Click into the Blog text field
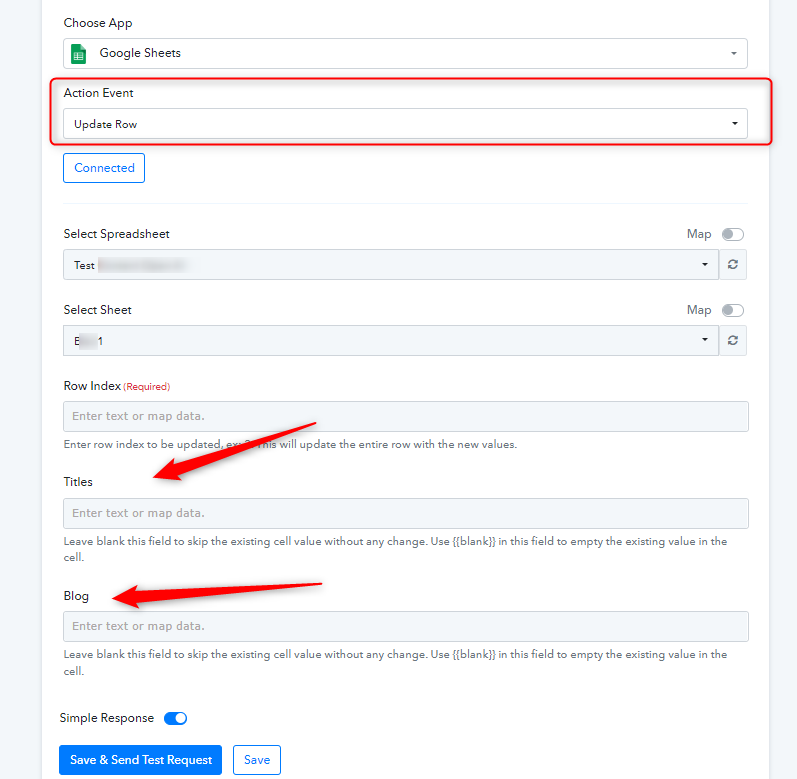The width and height of the screenshot is (797, 779). pos(406,626)
